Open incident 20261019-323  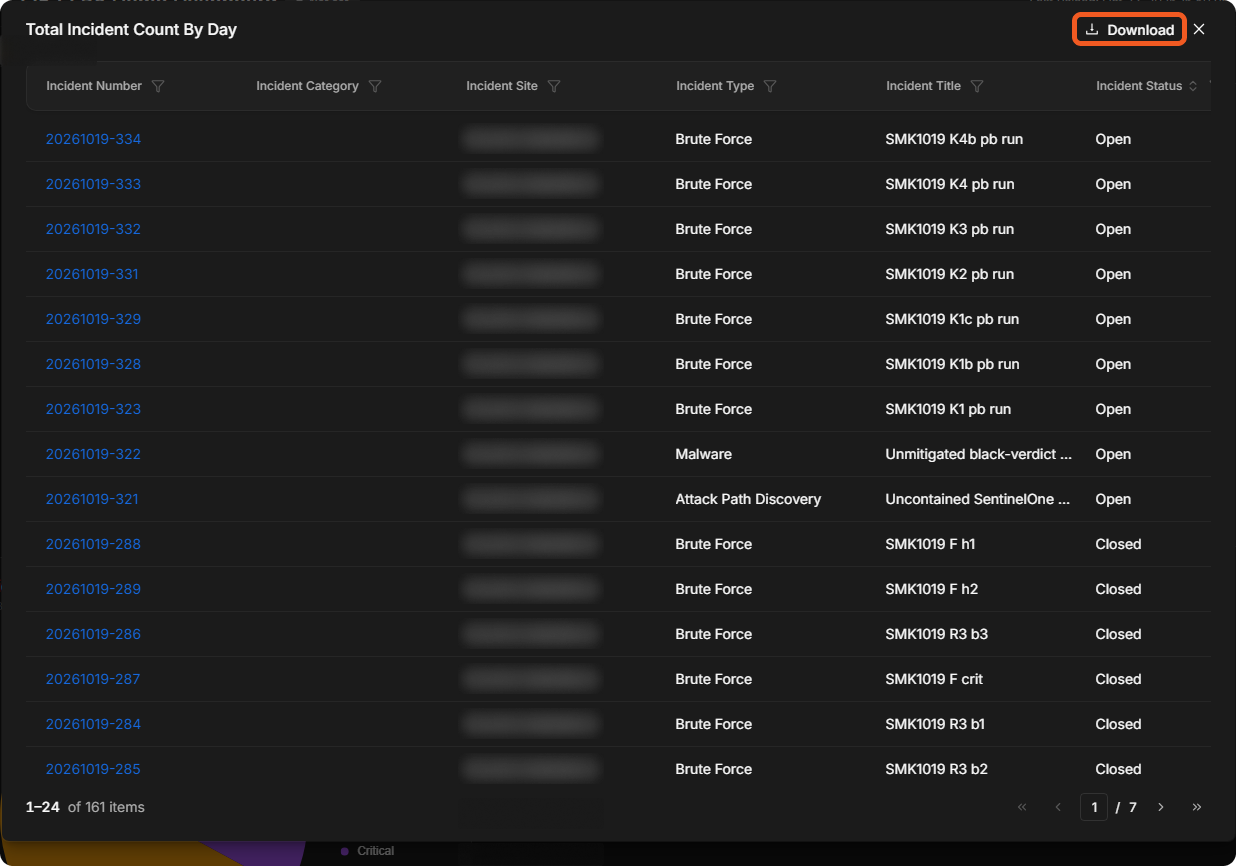(x=93, y=409)
